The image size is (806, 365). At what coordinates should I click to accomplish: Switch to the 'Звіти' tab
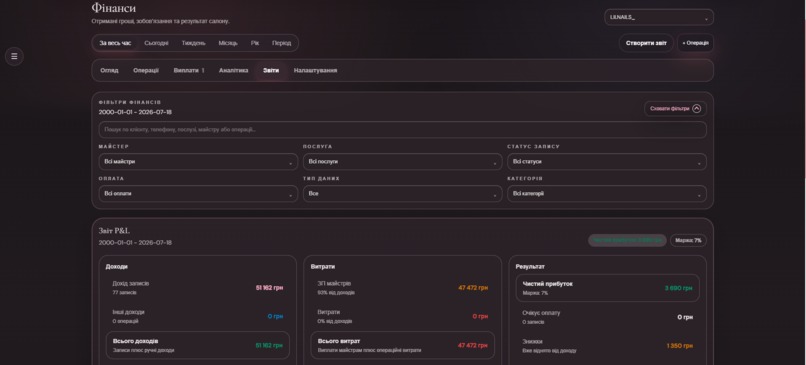271,70
